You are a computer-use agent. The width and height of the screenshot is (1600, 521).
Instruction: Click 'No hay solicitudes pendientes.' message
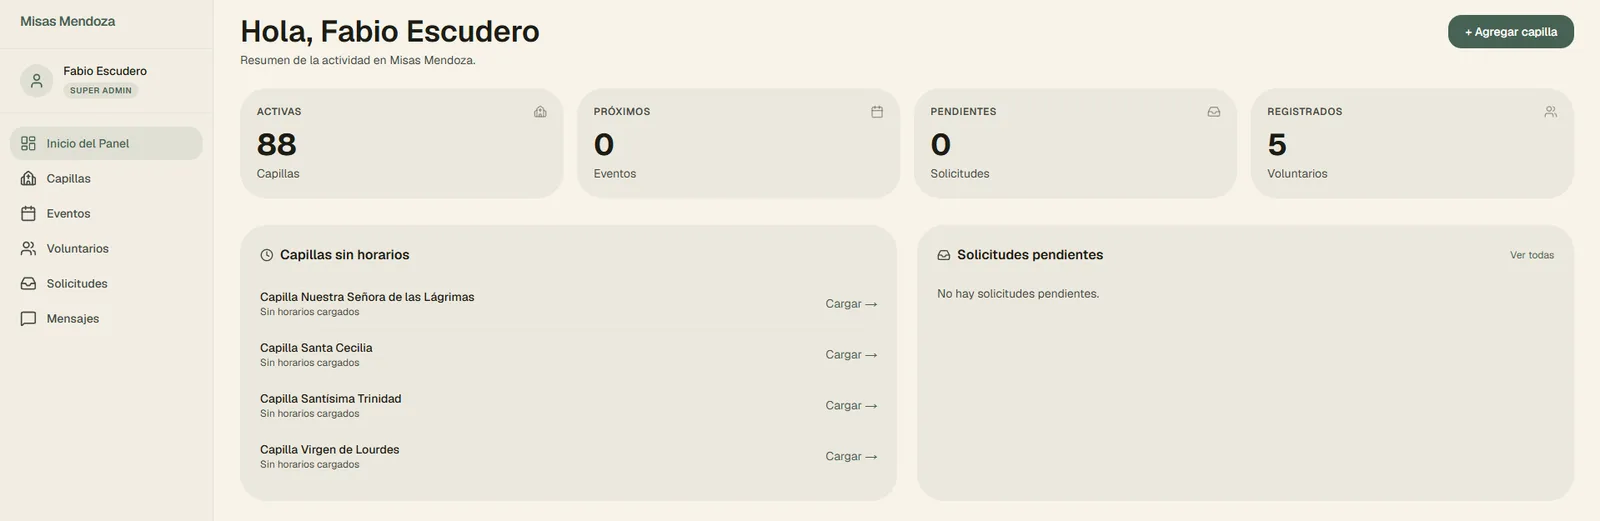1018,294
